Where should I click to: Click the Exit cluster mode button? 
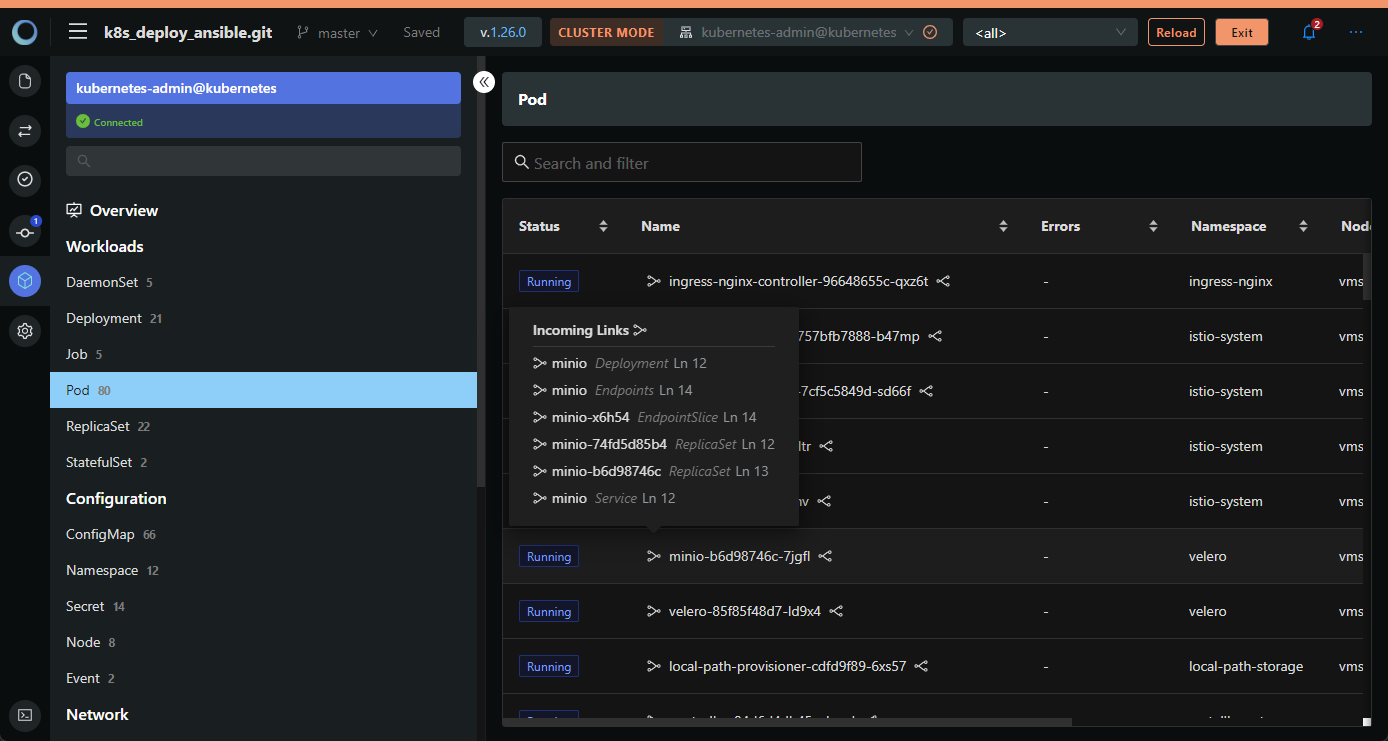1242,33
